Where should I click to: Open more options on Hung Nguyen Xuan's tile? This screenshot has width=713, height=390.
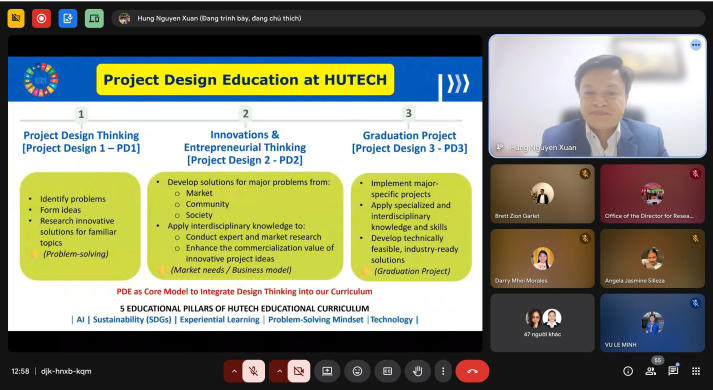(x=695, y=45)
